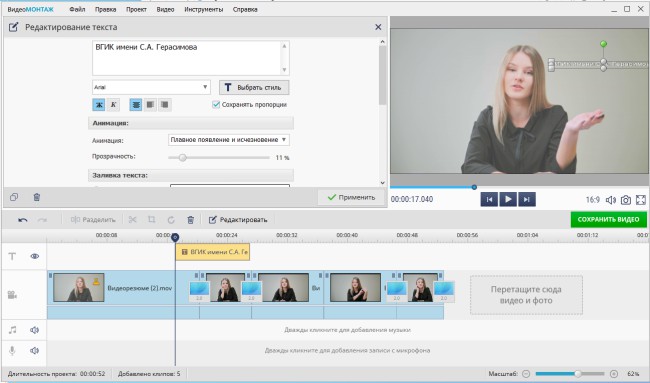
Task: Align text to center
Action: coord(136,105)
